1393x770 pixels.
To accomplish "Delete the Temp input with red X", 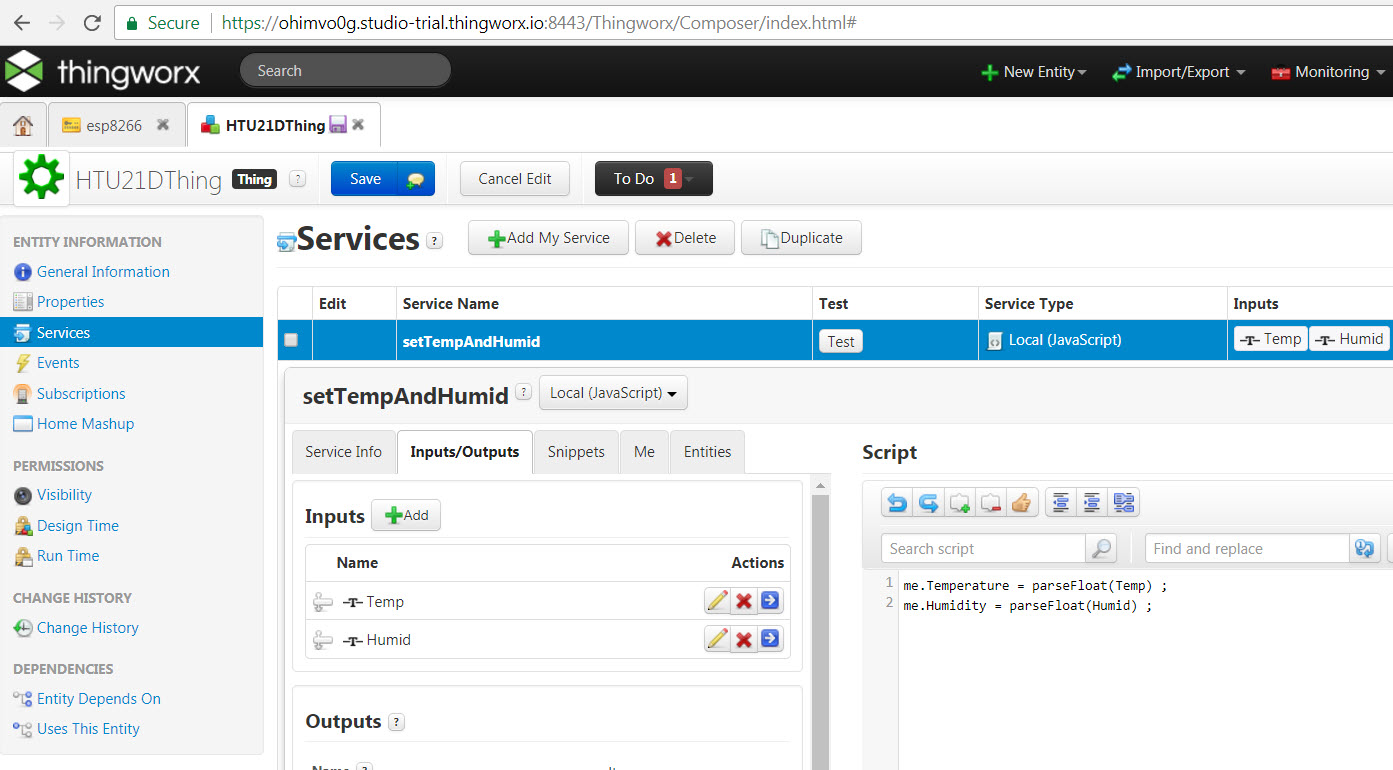I will click(x=744, y=601).
